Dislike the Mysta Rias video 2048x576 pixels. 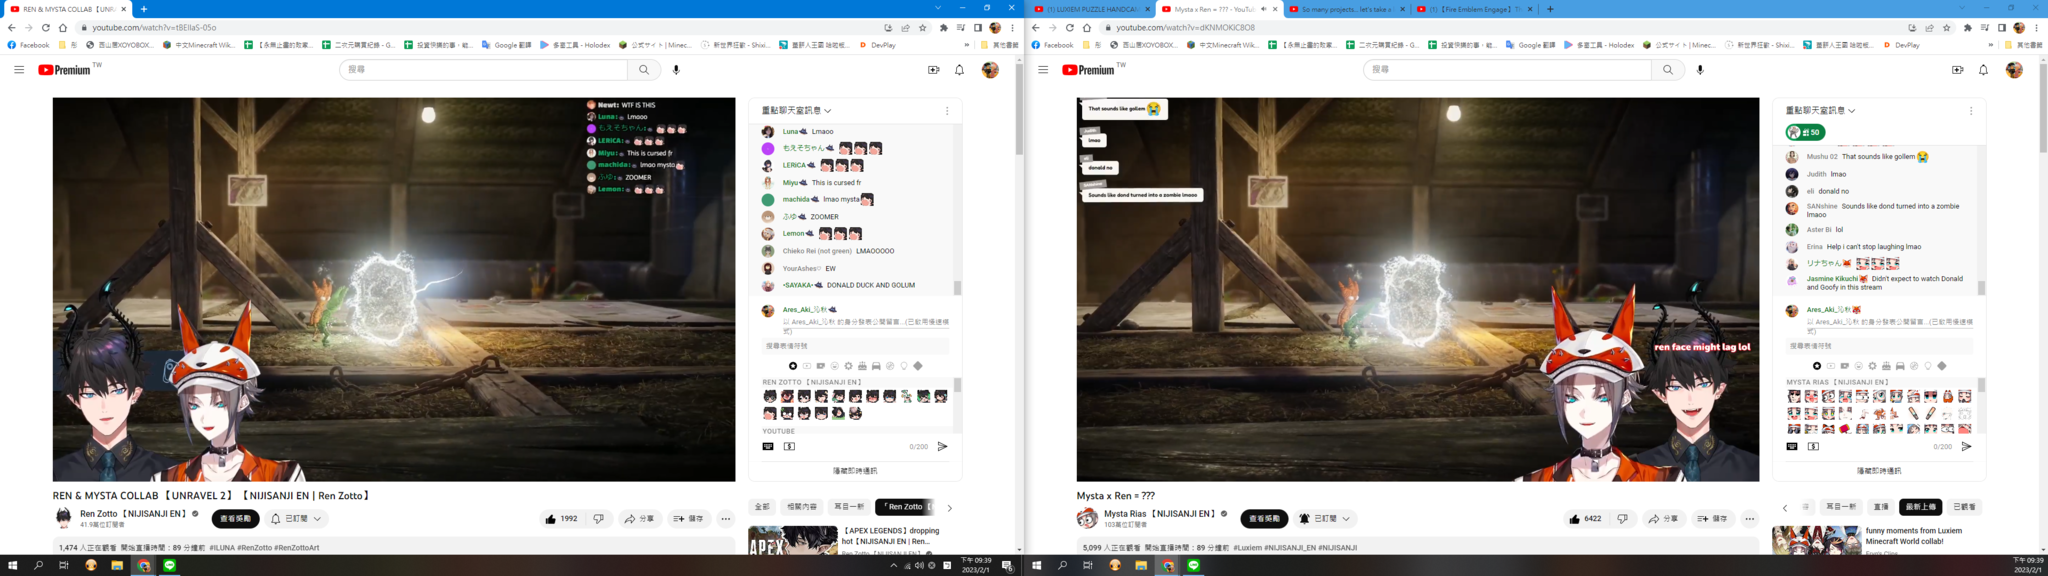coord(1622,519)
